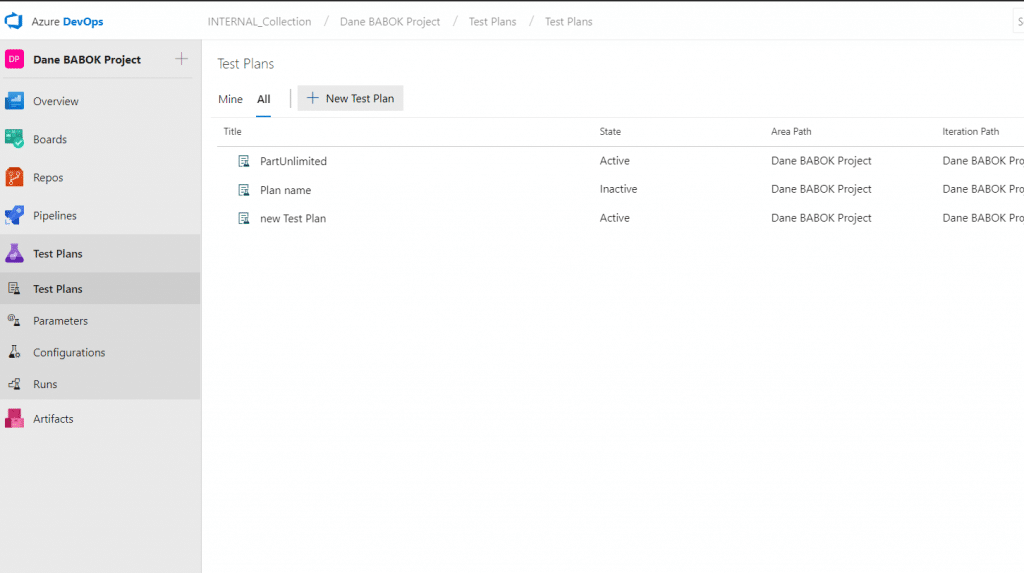Switch to the Mine tab

[230, 99]
